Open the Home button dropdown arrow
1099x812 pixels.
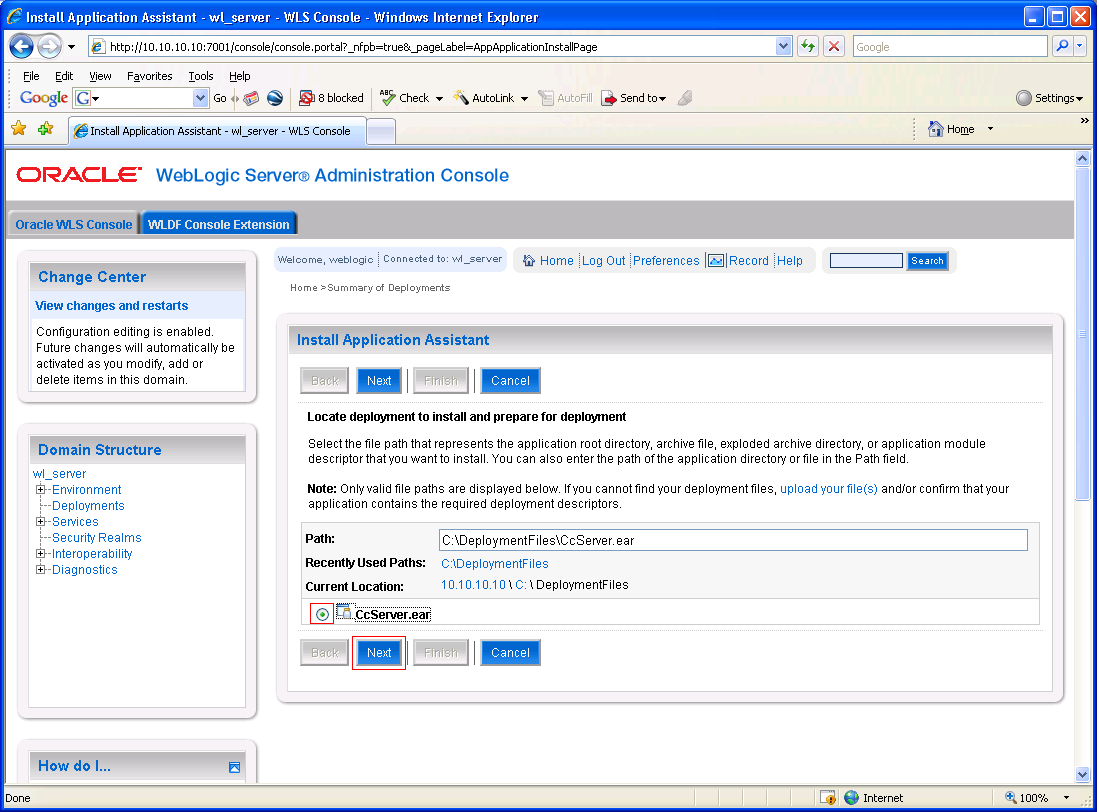pyautogui.click(x=990, y=129)
